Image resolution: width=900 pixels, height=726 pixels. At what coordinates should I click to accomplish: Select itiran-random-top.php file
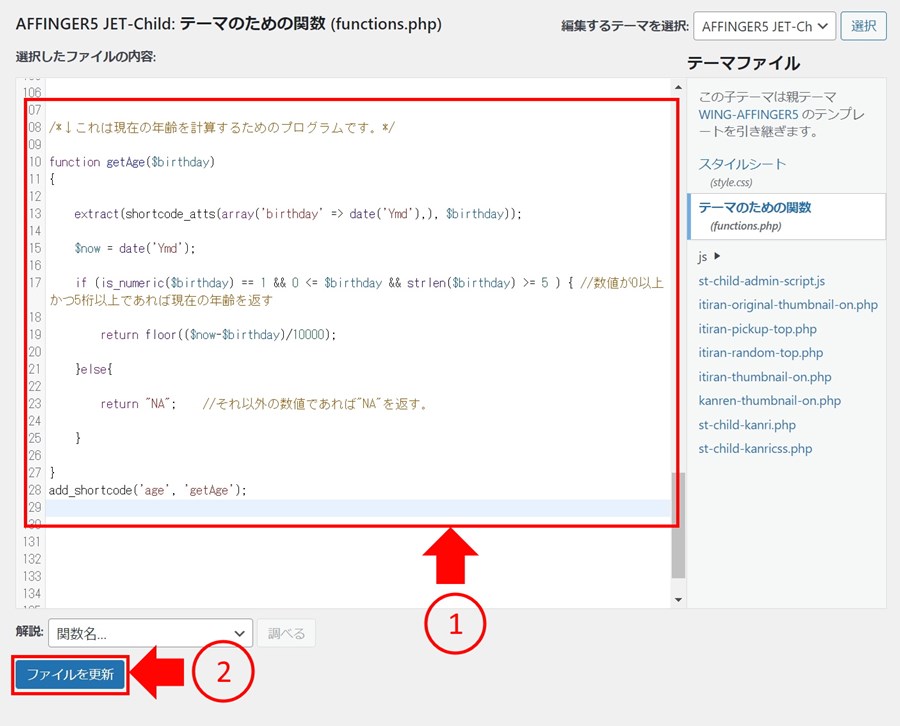(760, 353)
